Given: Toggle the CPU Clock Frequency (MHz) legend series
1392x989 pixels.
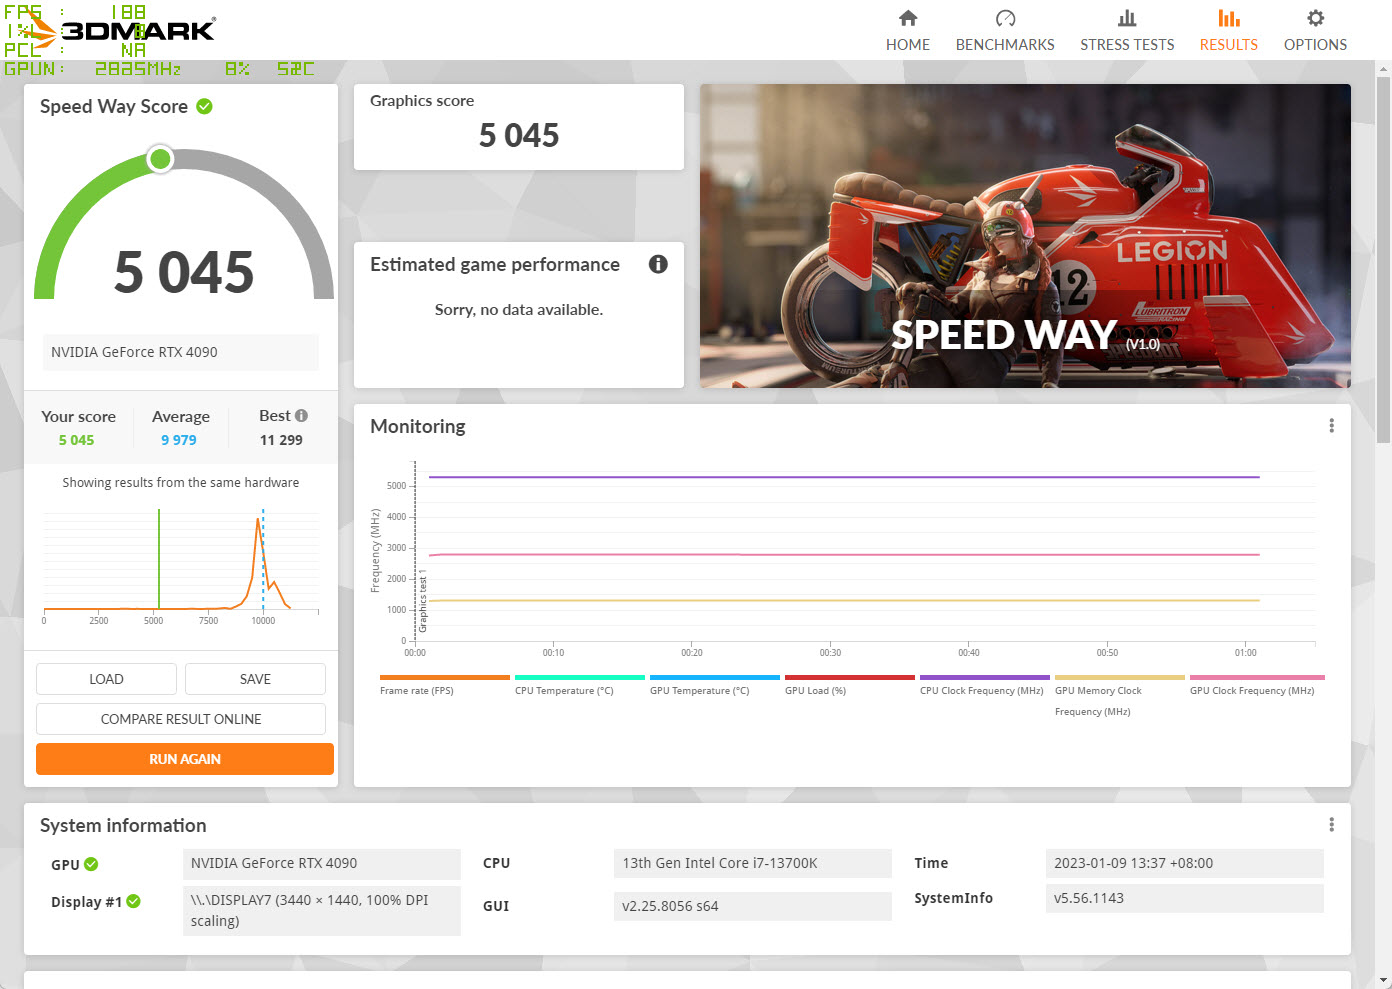Looking at the screenshot, I should 981,691.
